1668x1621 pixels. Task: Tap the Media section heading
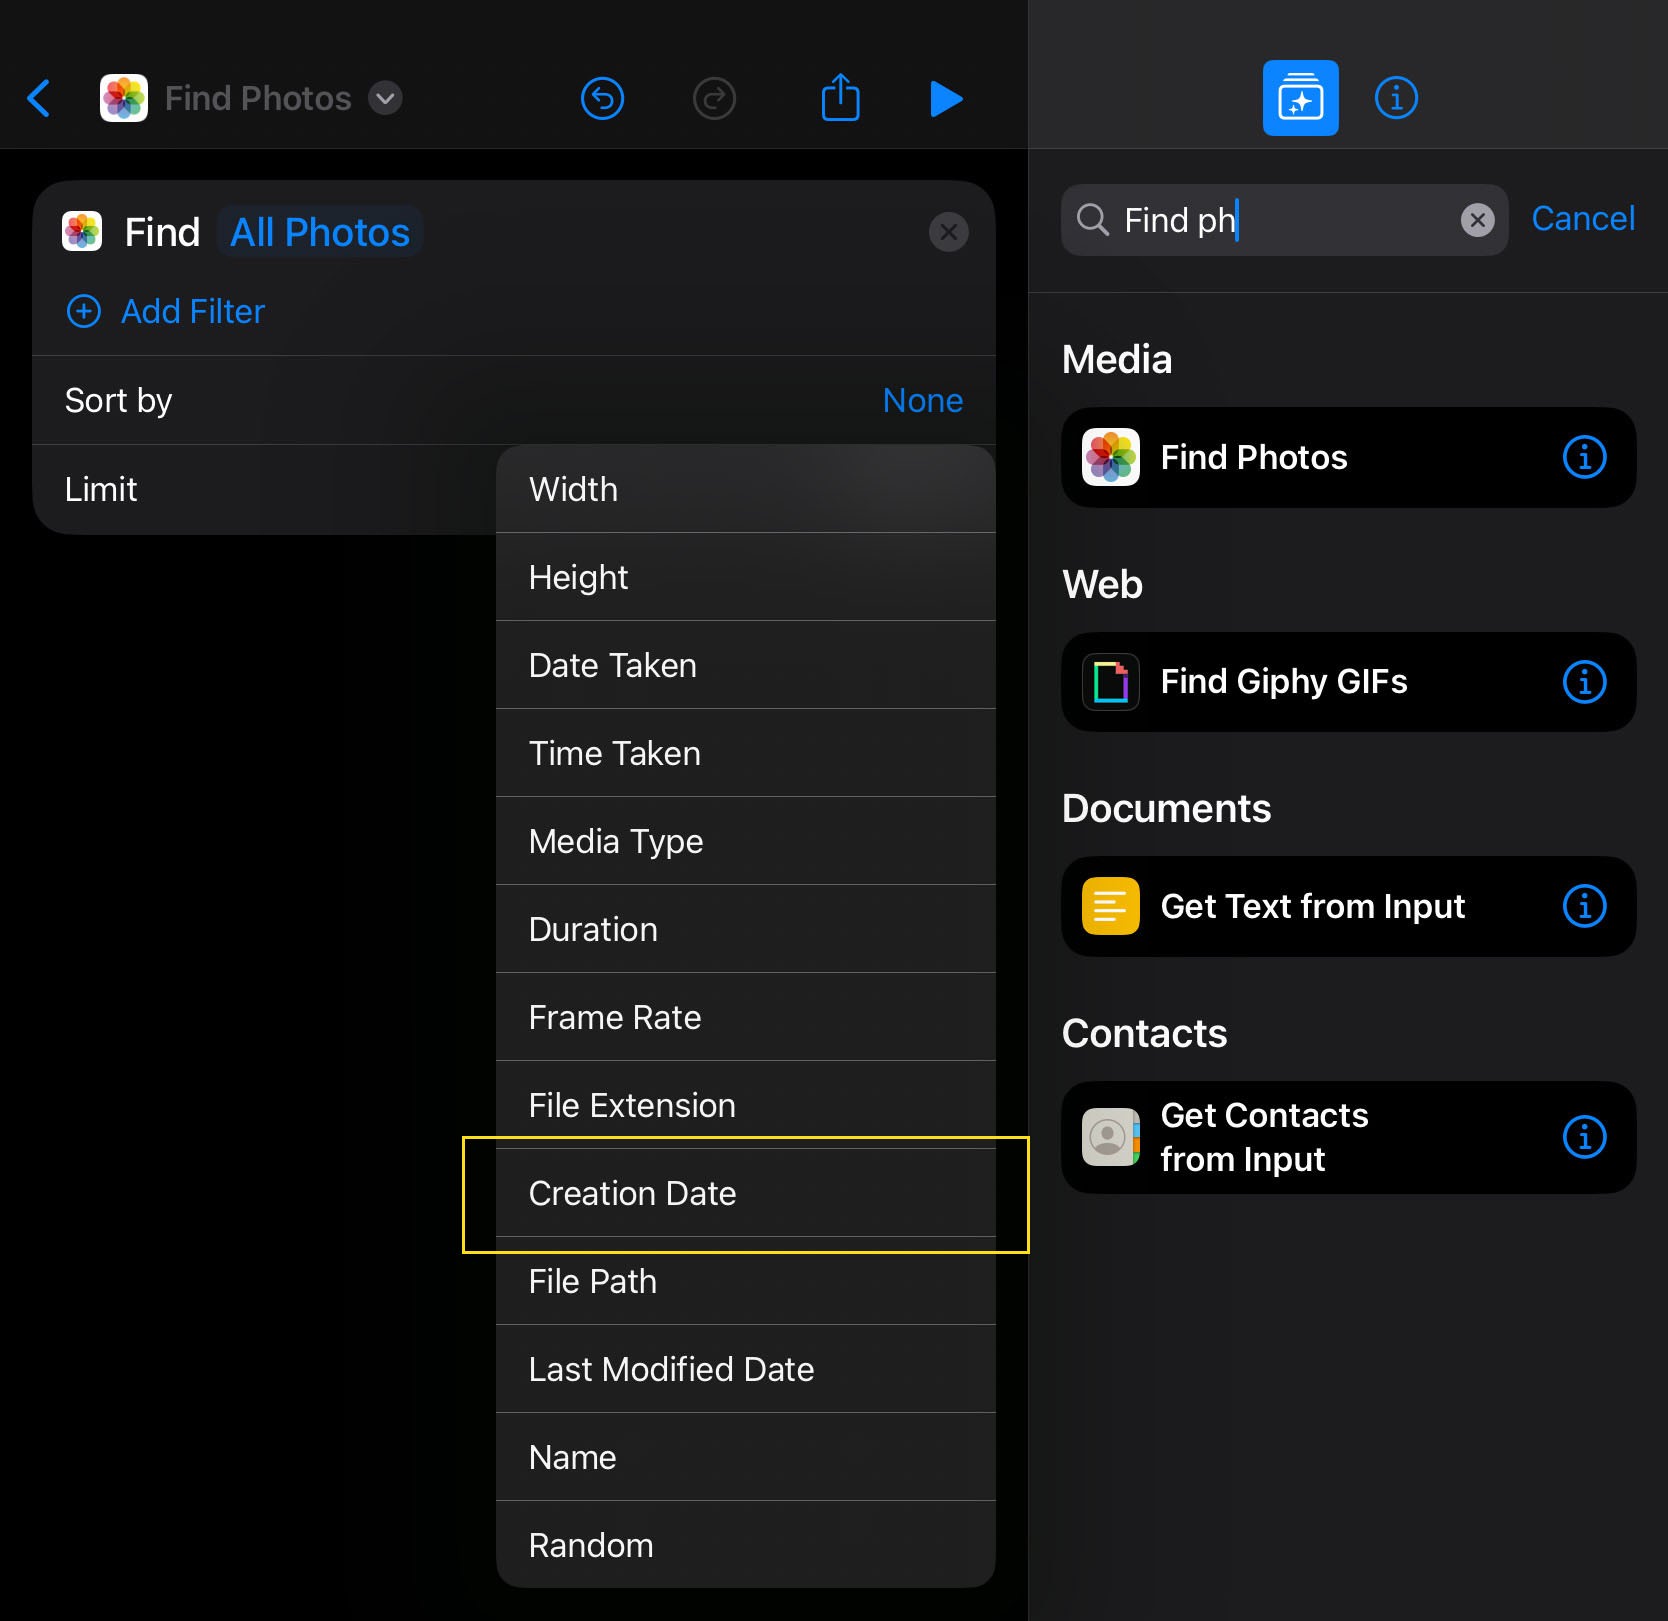(1117, 359)
